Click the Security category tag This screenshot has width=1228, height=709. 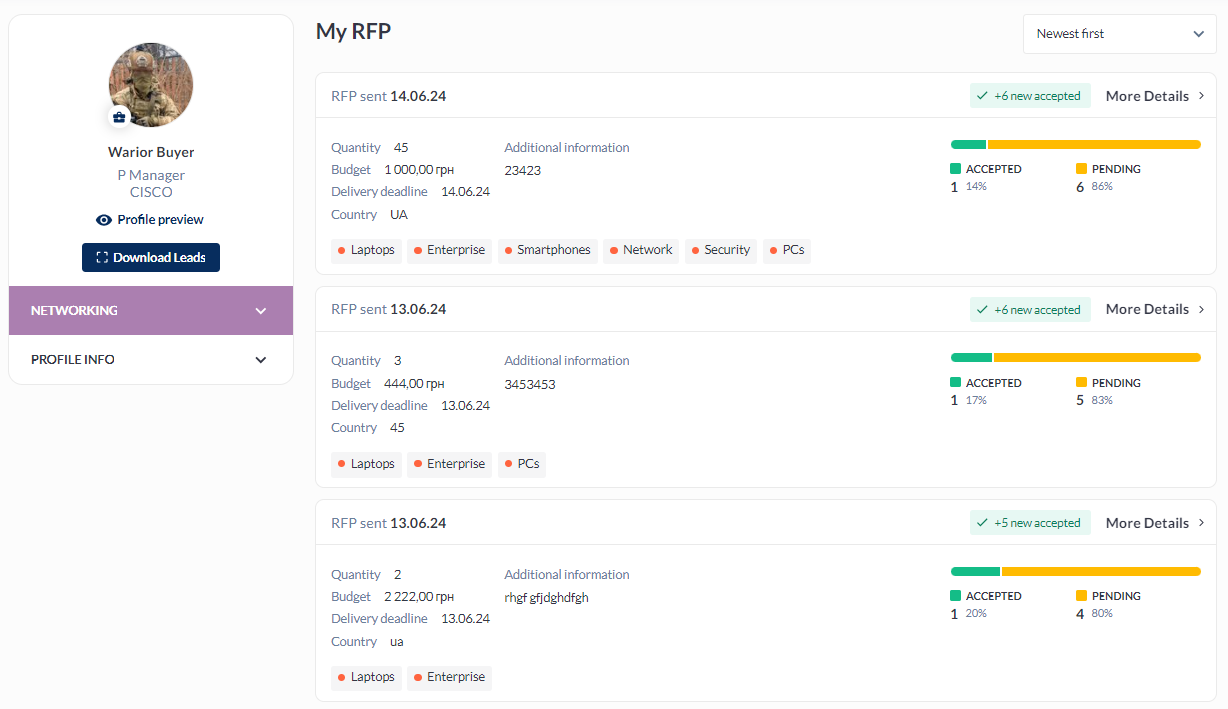point(720,250)
